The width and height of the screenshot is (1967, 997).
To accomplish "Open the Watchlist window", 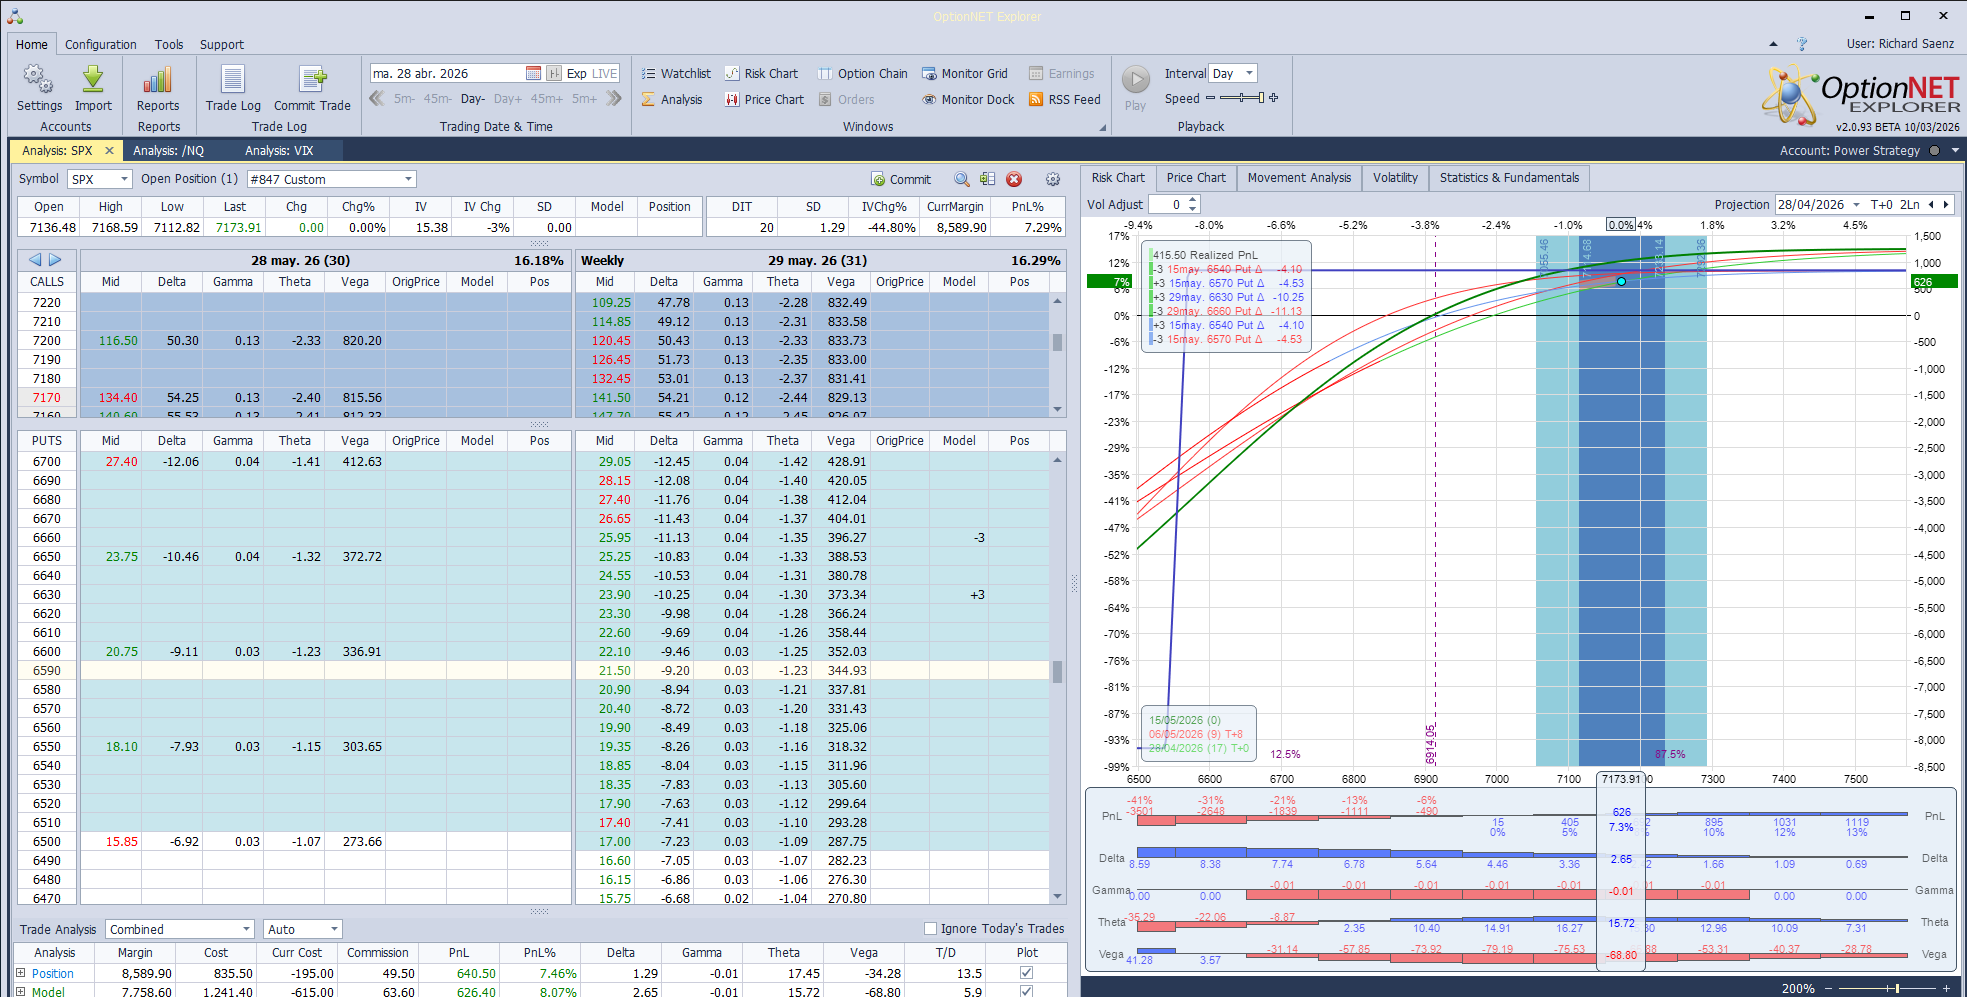I will pos(676,73).
